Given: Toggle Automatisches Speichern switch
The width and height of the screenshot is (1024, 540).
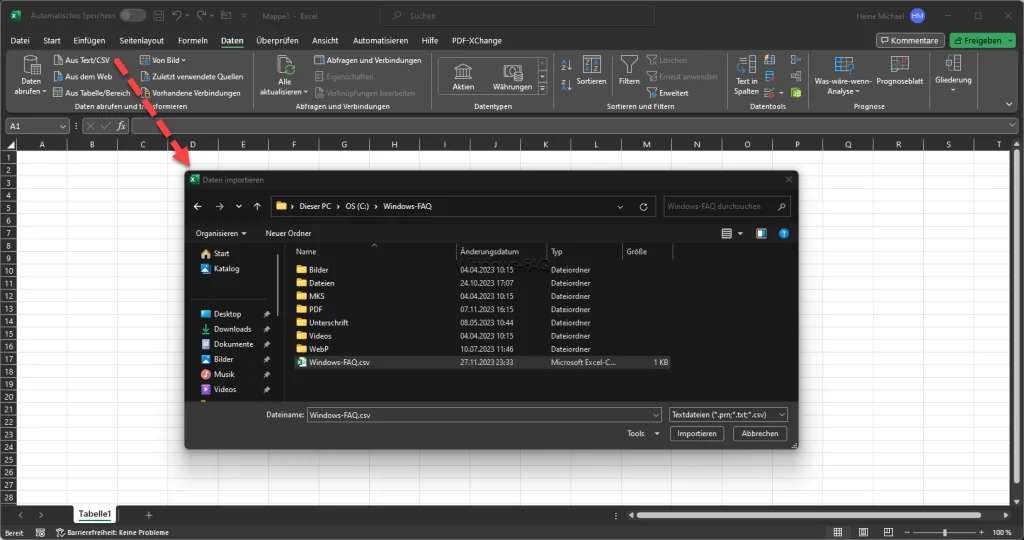Looking at the screenshot, I should tap(133, 15).
